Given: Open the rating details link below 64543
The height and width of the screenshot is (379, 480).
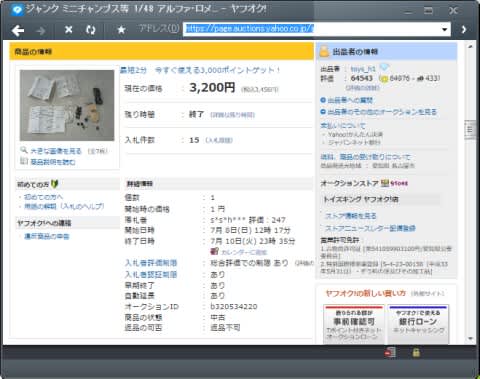Looking at the screenshot, I should pyautogui.click(x=362, y=88).
